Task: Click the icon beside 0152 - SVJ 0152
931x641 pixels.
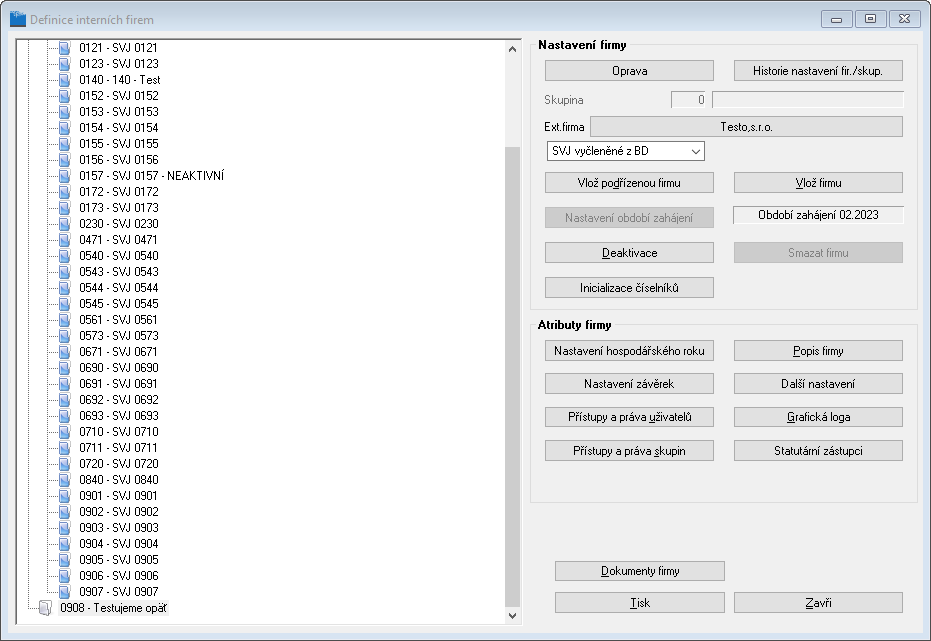Action: [x=64, y=96]
